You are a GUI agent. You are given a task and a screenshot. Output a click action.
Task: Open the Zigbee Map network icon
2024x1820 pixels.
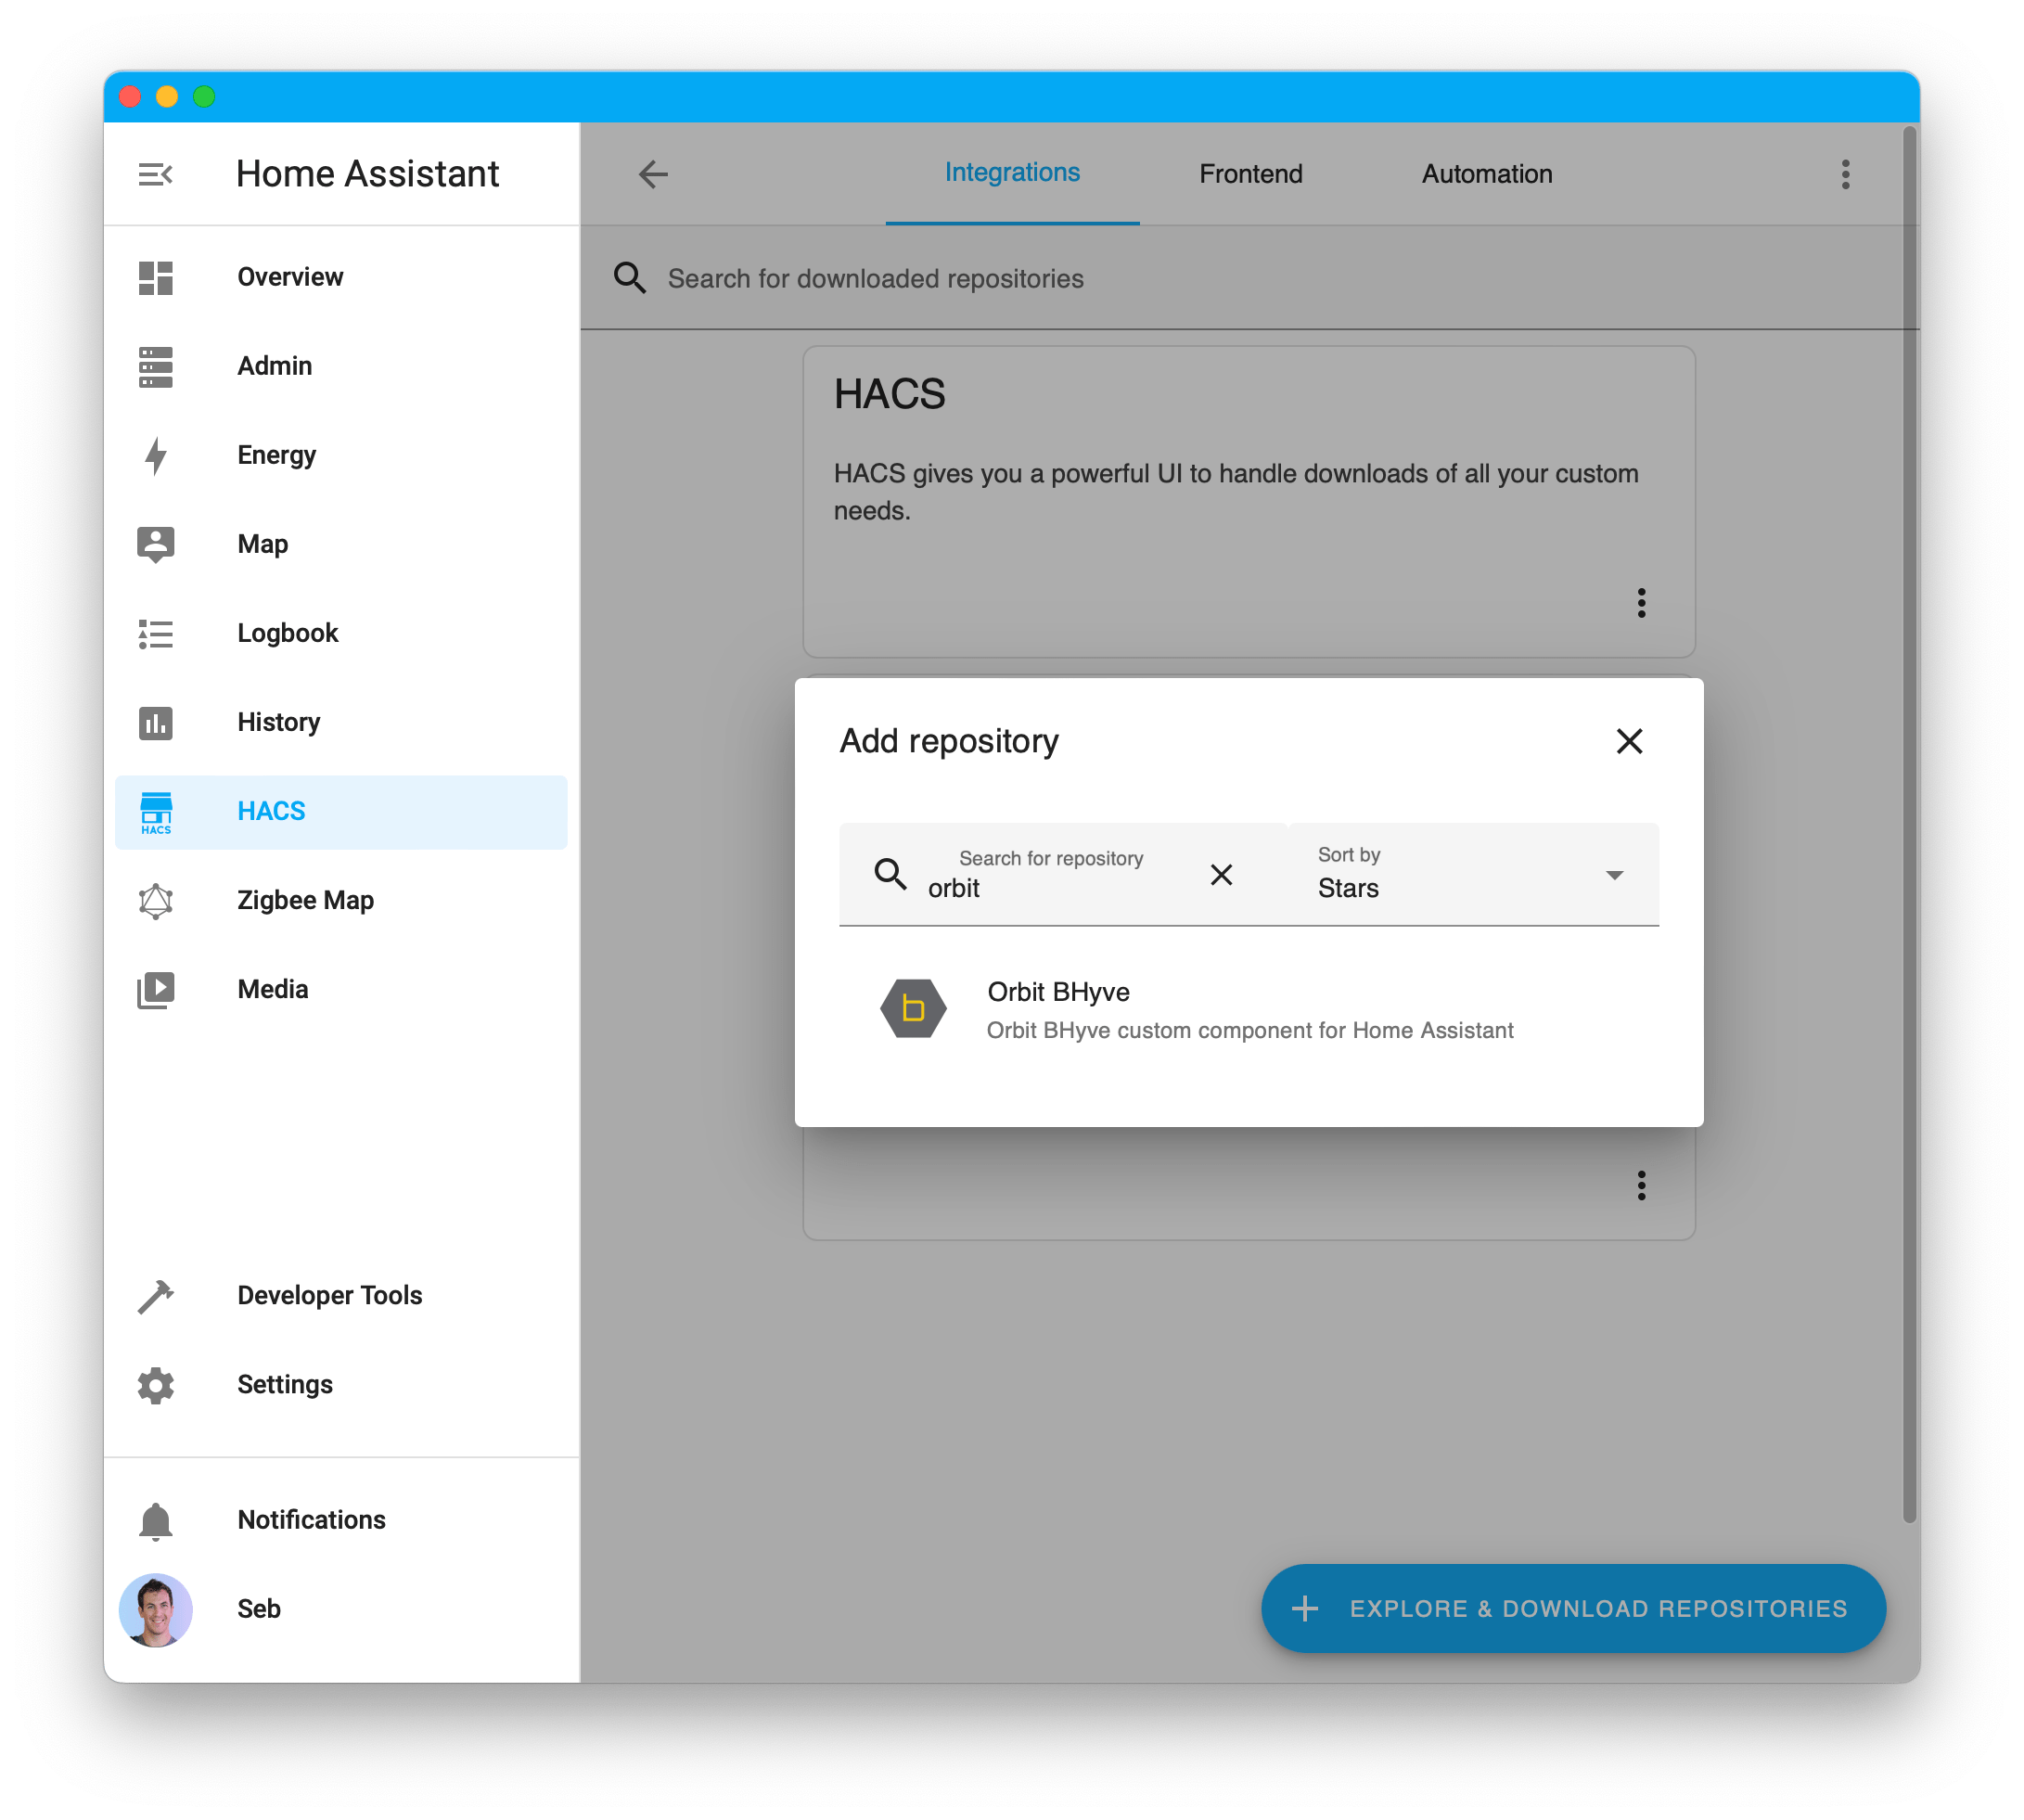156,900
